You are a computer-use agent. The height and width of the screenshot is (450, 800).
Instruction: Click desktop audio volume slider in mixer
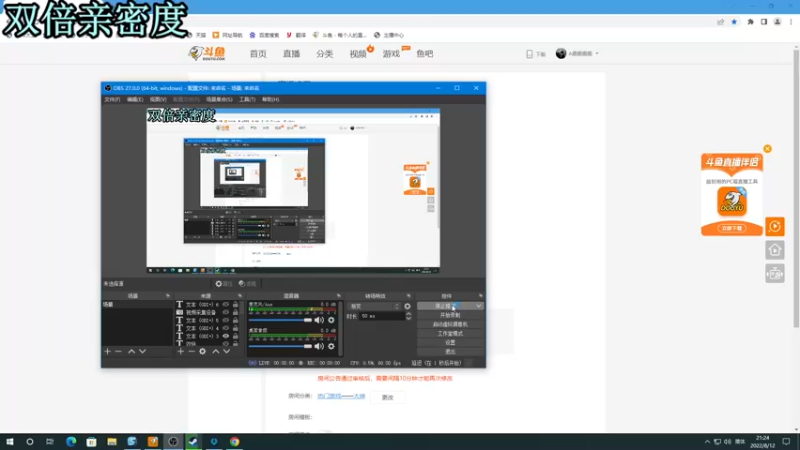pos(280,346)
